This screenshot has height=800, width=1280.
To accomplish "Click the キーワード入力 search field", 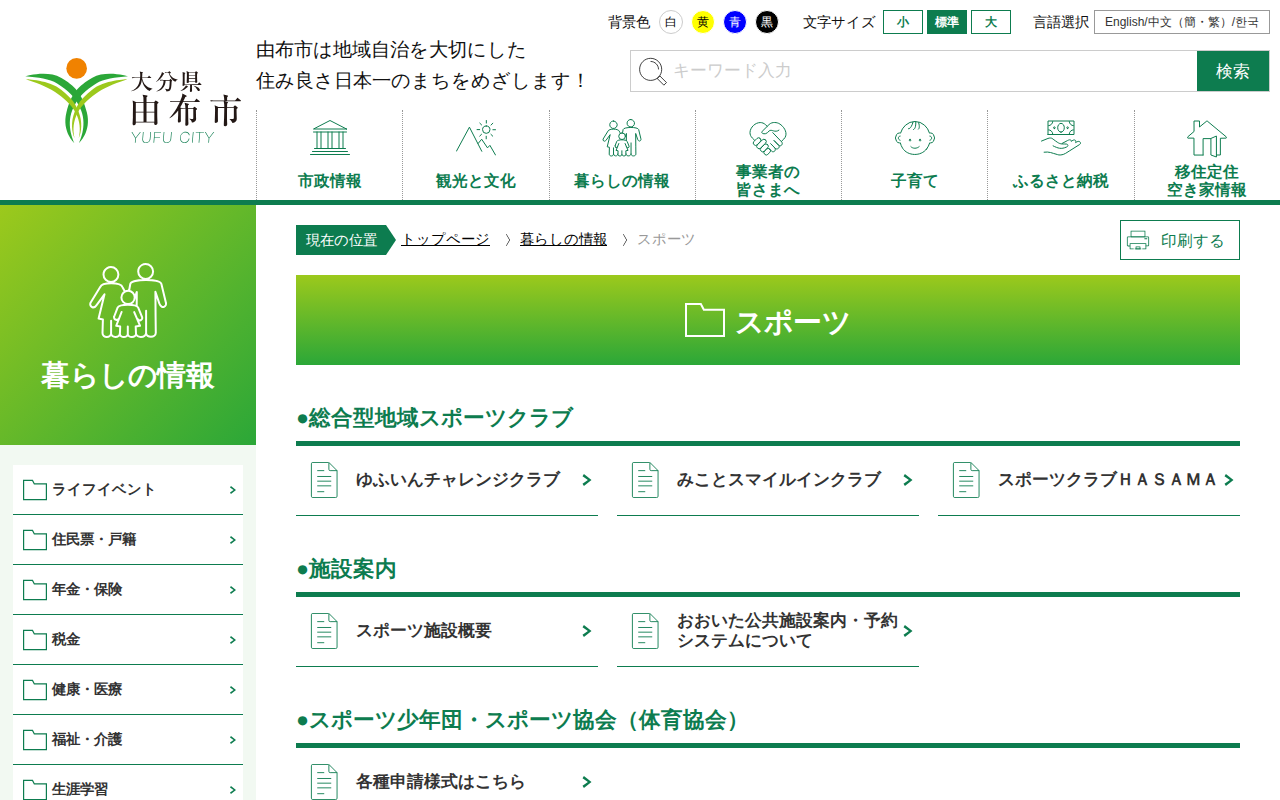I will 914,71.
